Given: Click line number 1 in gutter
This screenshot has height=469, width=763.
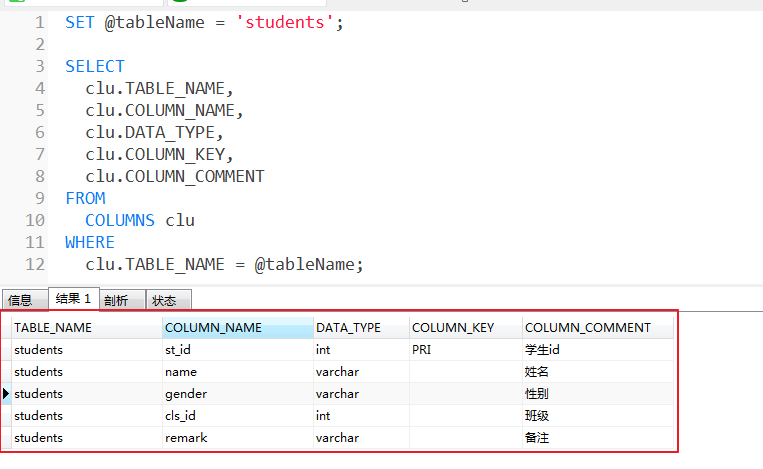Looking at the screenshot, I should (40, 22).
